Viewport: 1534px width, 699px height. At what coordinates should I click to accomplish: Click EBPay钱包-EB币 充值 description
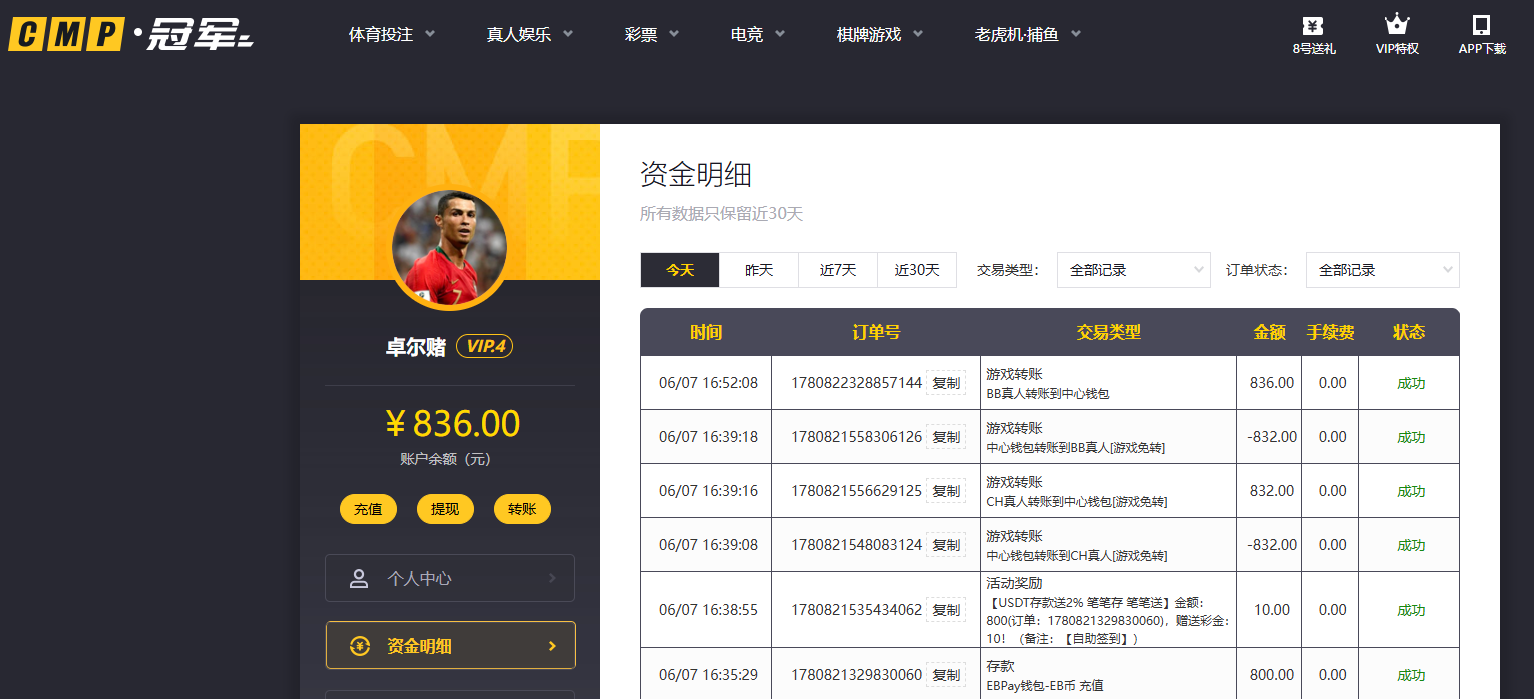coord(1045,686)
